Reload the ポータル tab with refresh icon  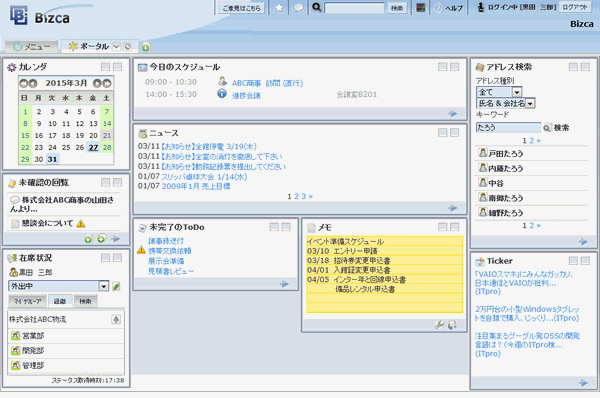coord(128,46)
